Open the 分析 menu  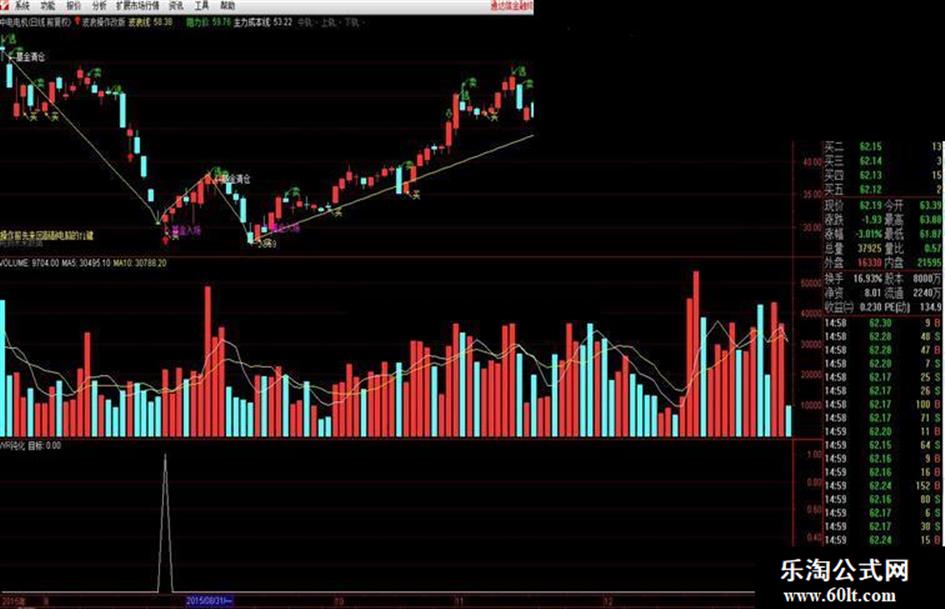coord(99,6)
